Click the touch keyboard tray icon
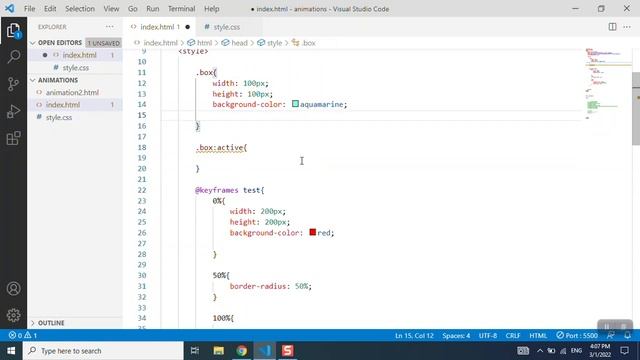The height and width of the screenshot is (360, 640). (523, 351)
